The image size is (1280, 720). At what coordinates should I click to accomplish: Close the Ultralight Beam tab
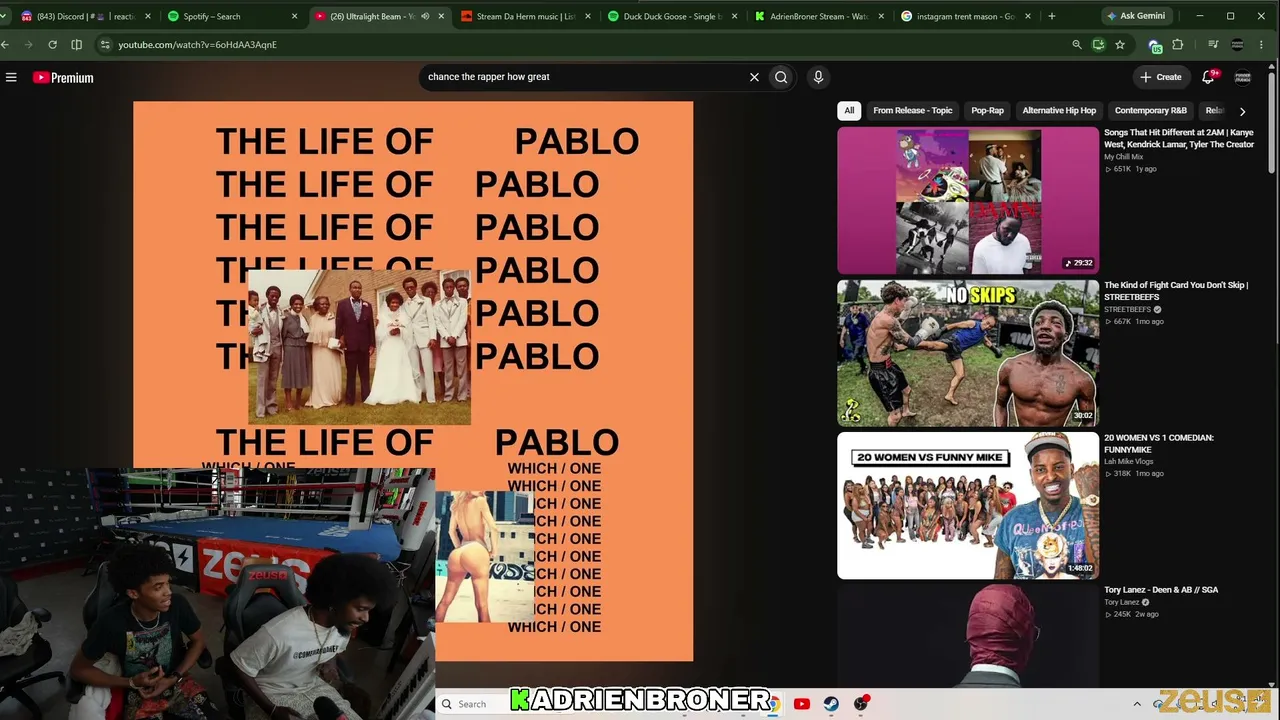(441, 16)
